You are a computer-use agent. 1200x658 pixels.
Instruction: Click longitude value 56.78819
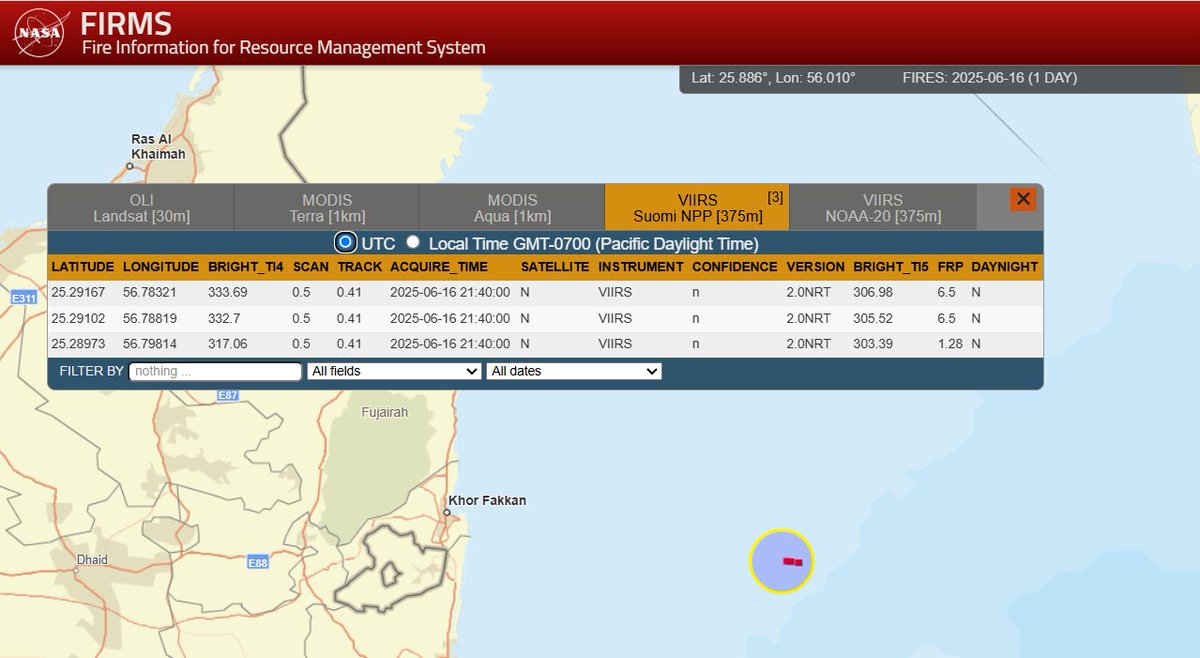pos(151,318)
